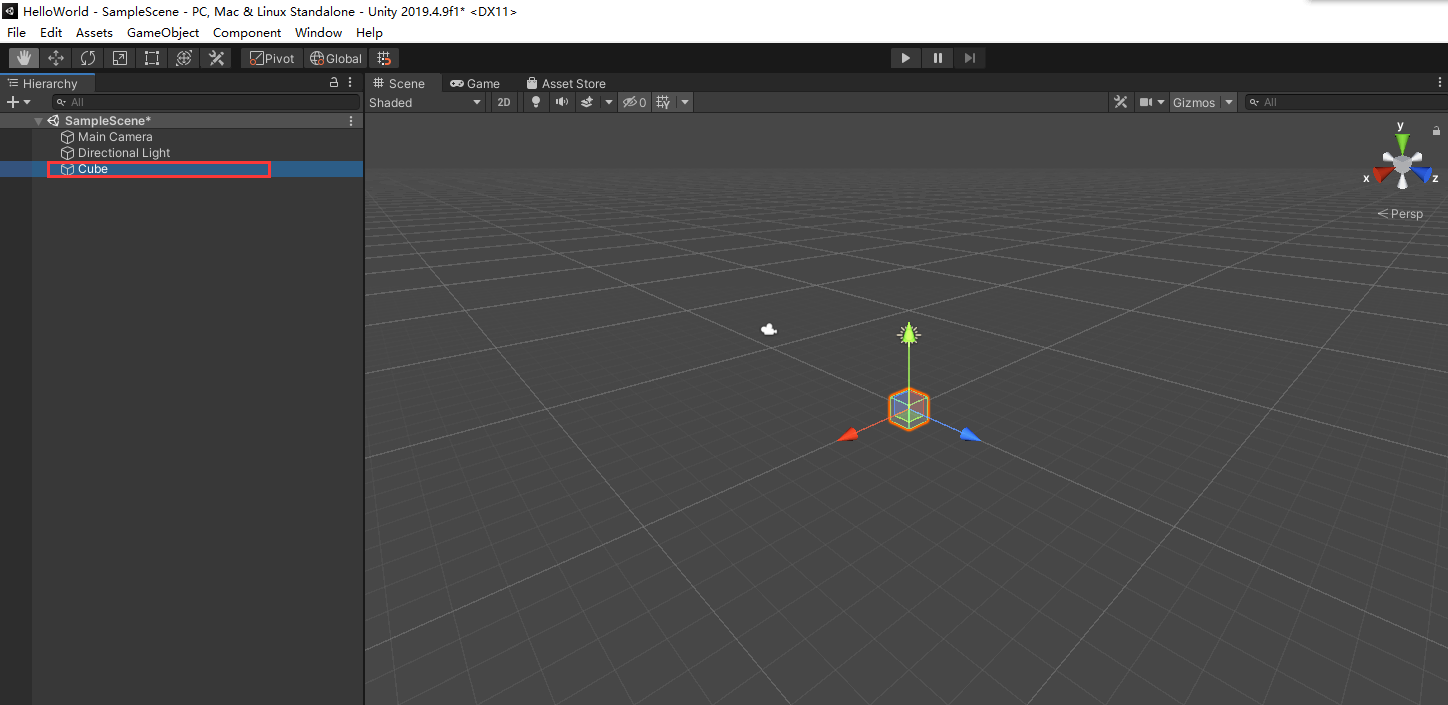Image resolution: width=1448 pixels, height=705 pixels.
Task: Lock scene orientation gizmo rotation
Action: [x=1437, y=130]
